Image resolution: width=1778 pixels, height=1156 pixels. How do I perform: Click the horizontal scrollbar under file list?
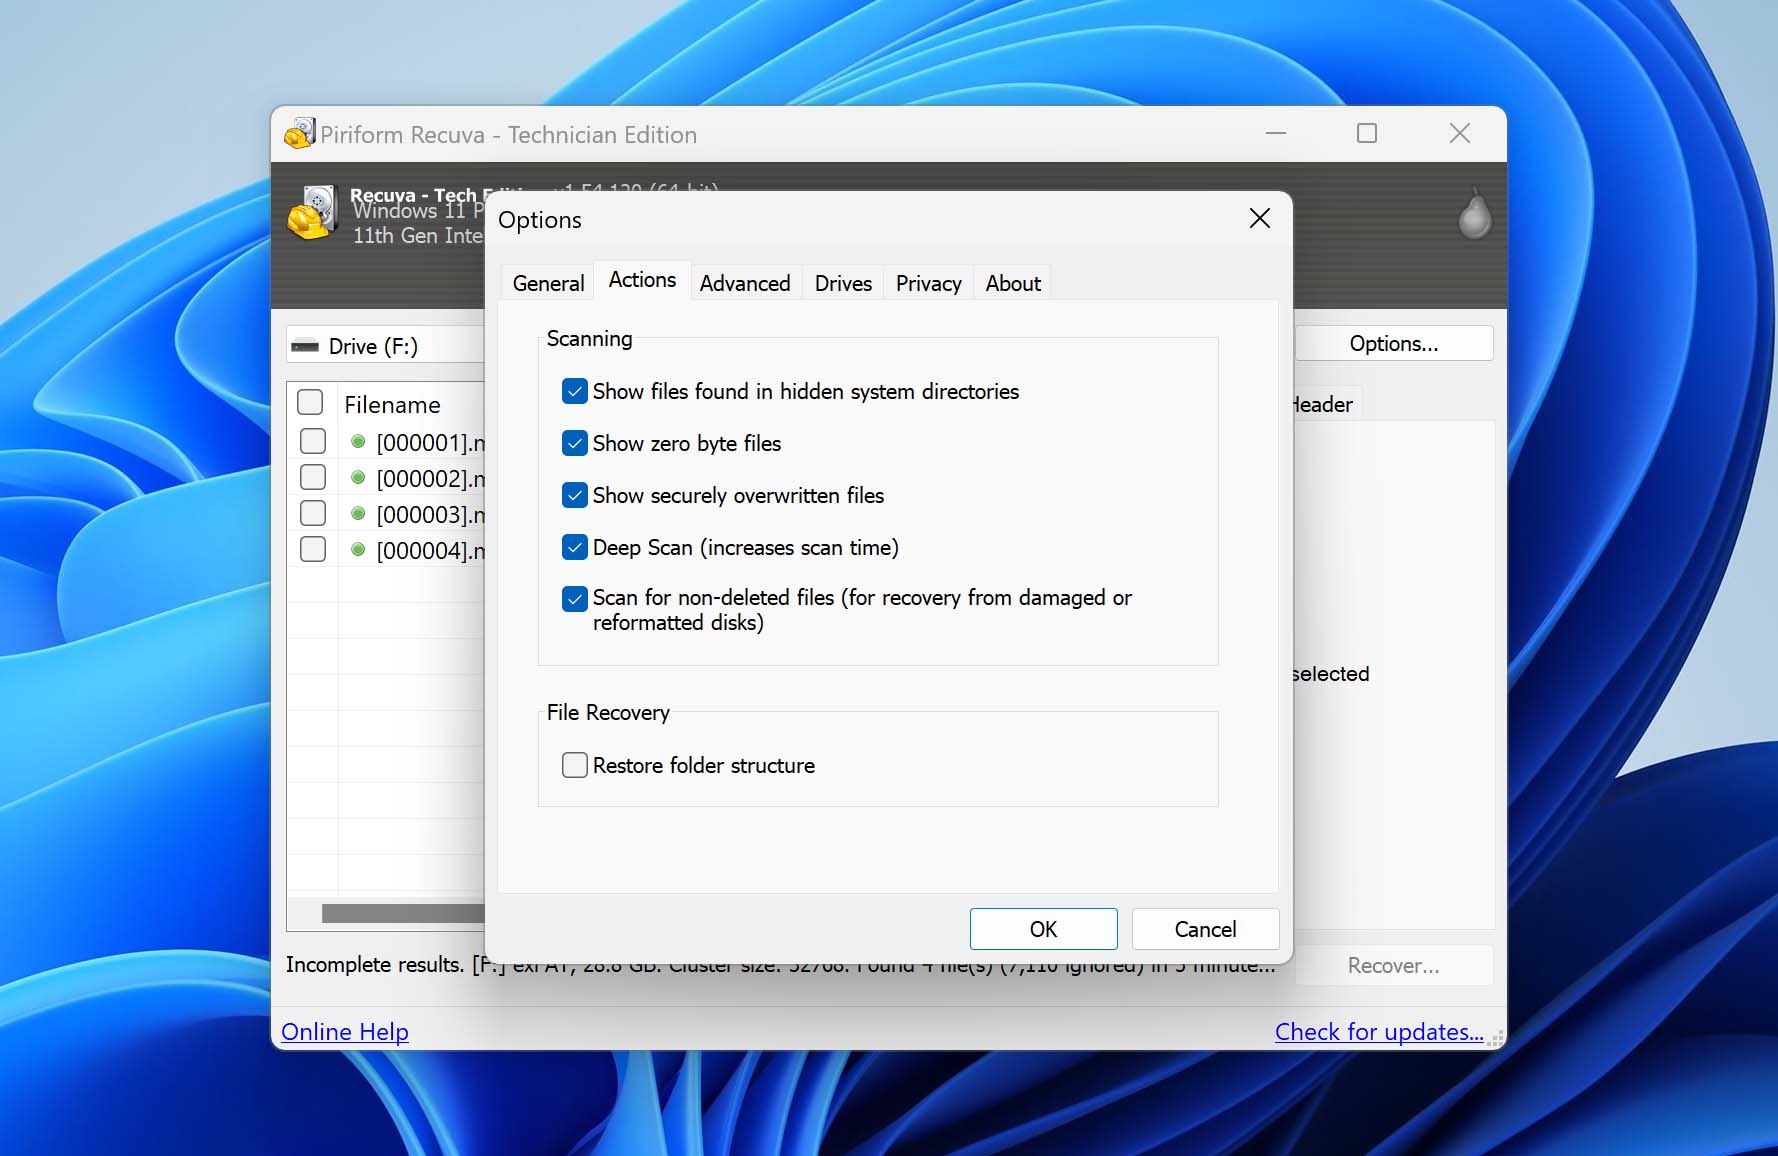point(403,913)
